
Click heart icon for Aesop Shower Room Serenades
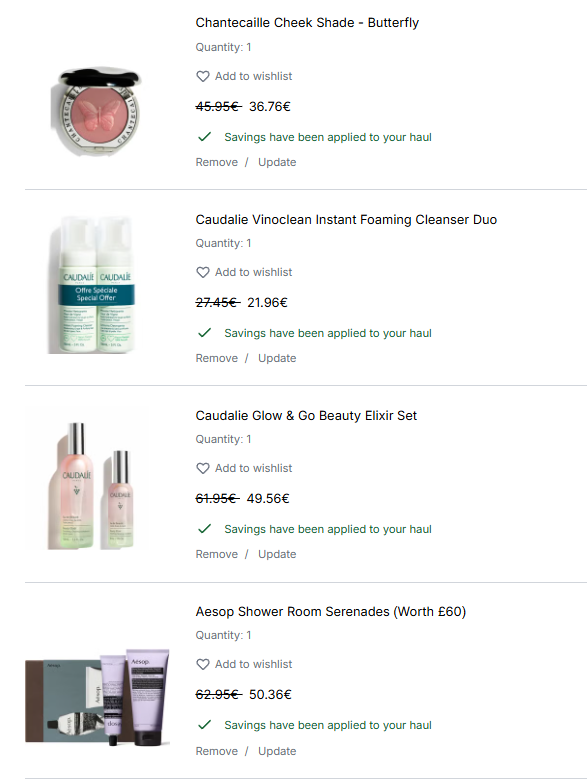tap(203, 664)
